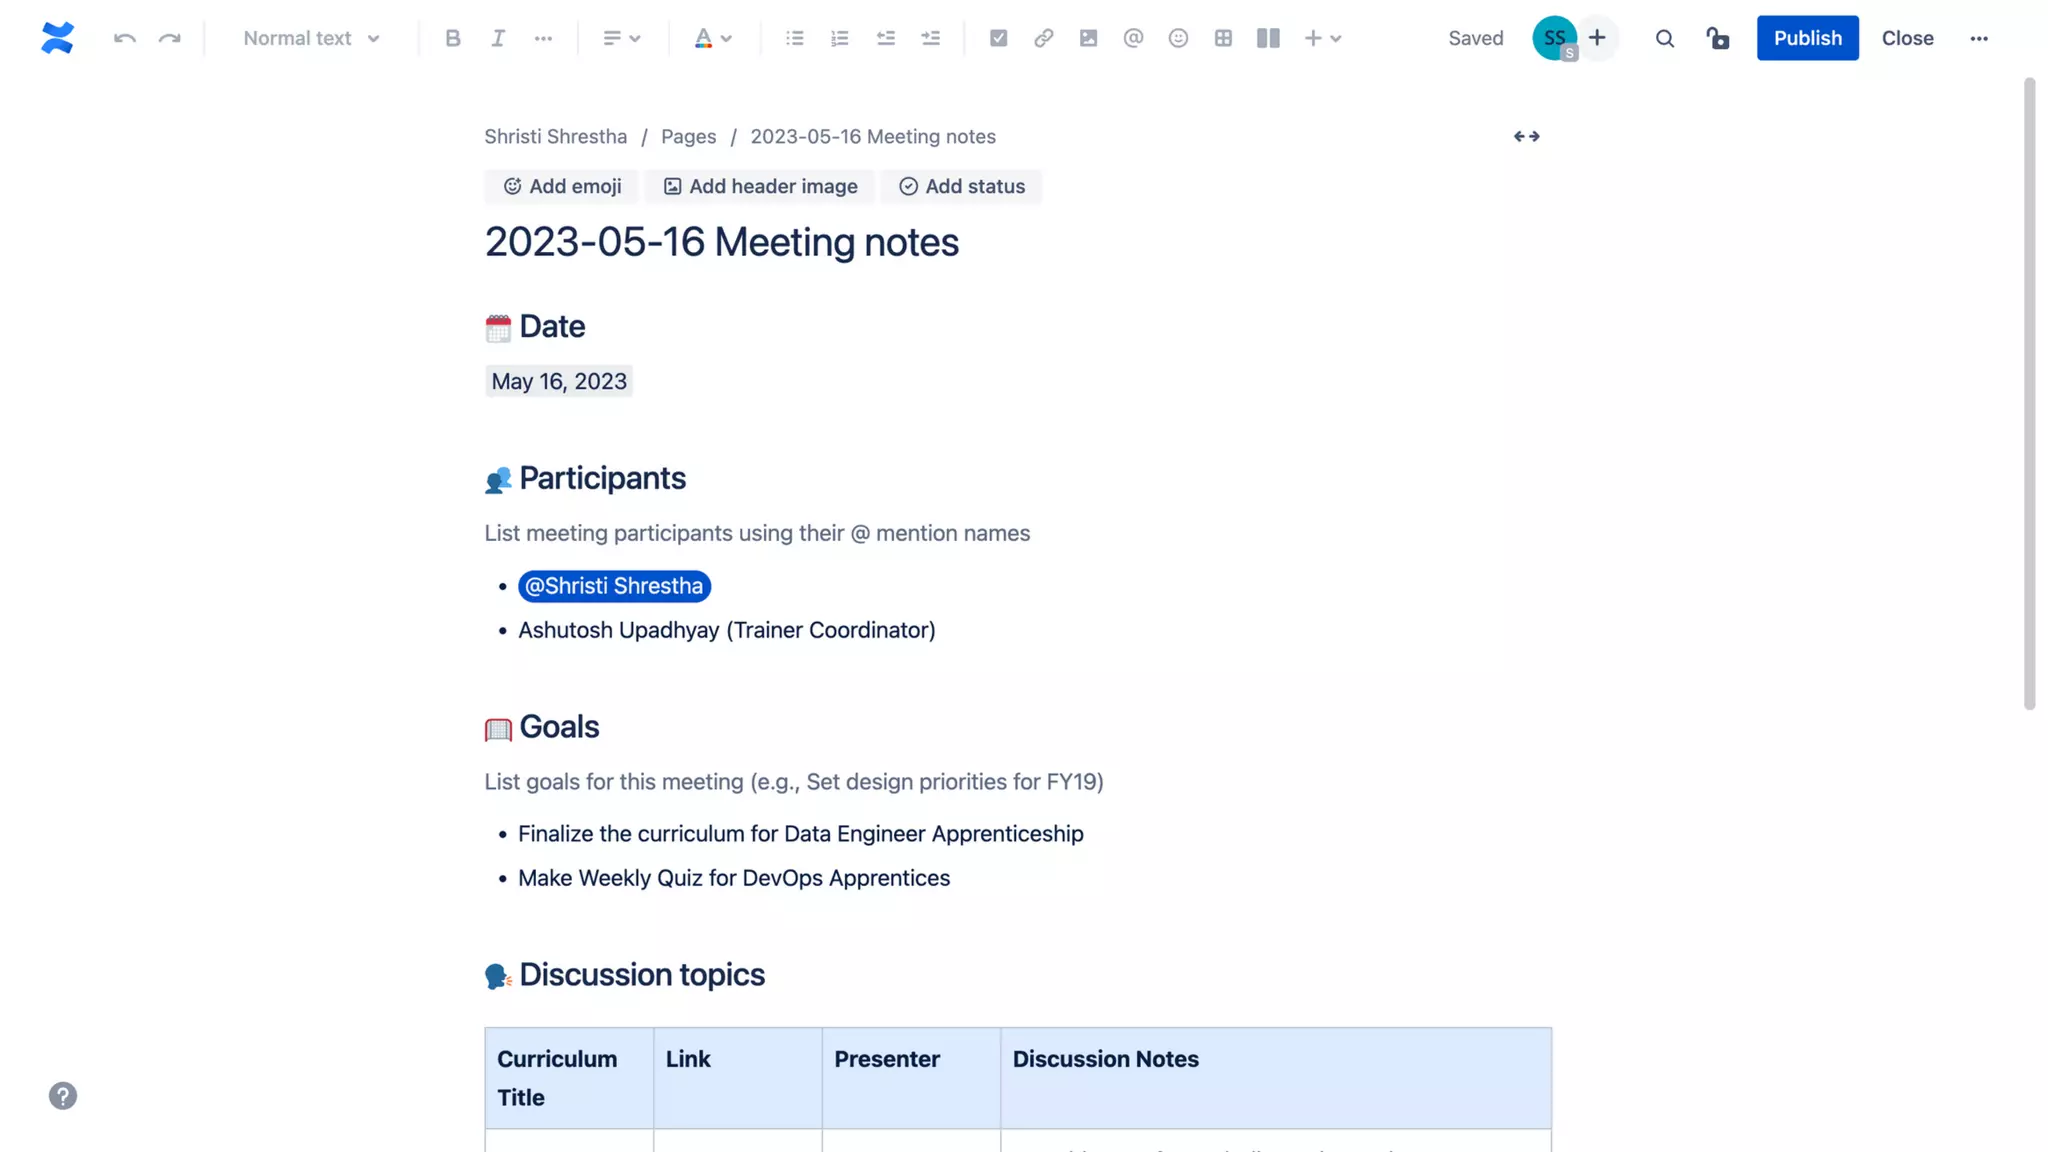Expand the text alignment dropdown

coord(621,38)
